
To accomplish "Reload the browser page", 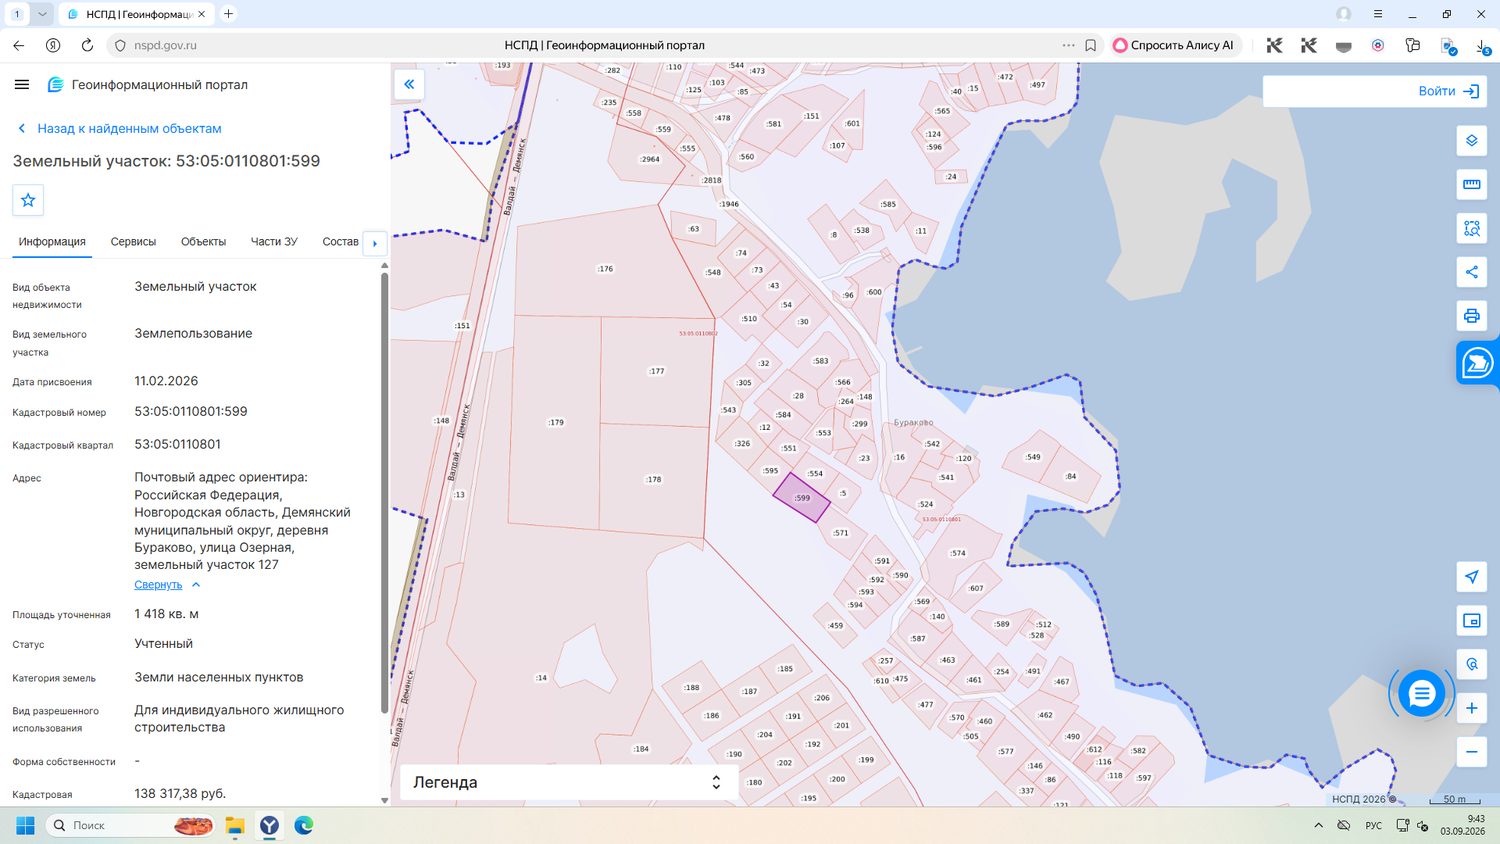I will [87, 45].
